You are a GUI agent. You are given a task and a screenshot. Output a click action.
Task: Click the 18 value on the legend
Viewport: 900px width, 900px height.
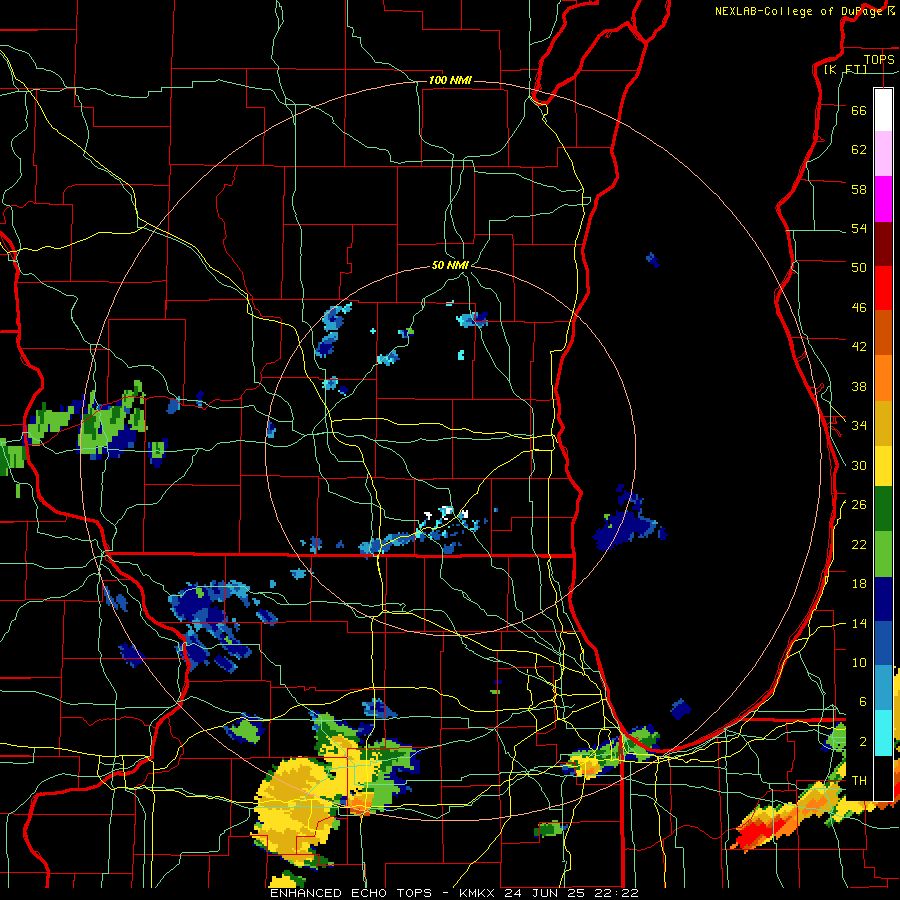tap(859, 584)
